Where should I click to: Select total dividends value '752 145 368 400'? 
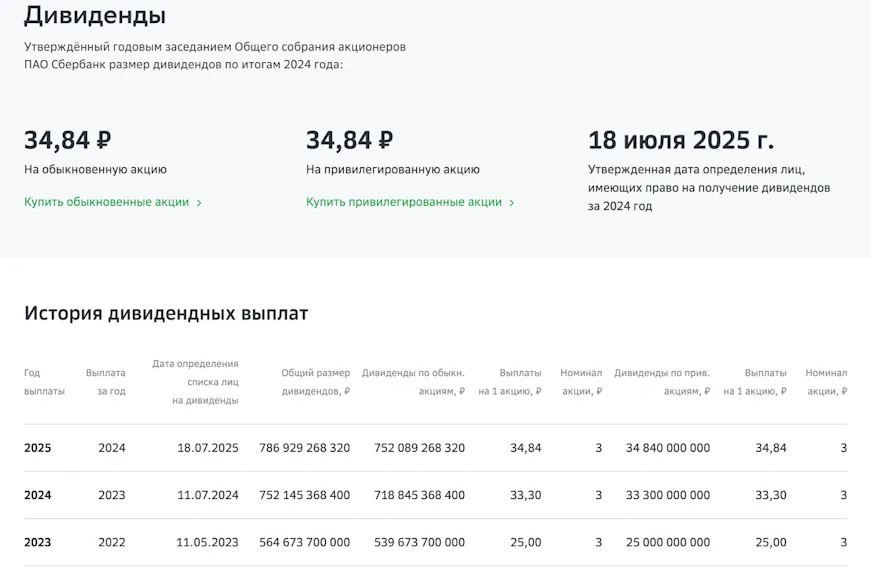pyautogui.click(x=305, y=495)
